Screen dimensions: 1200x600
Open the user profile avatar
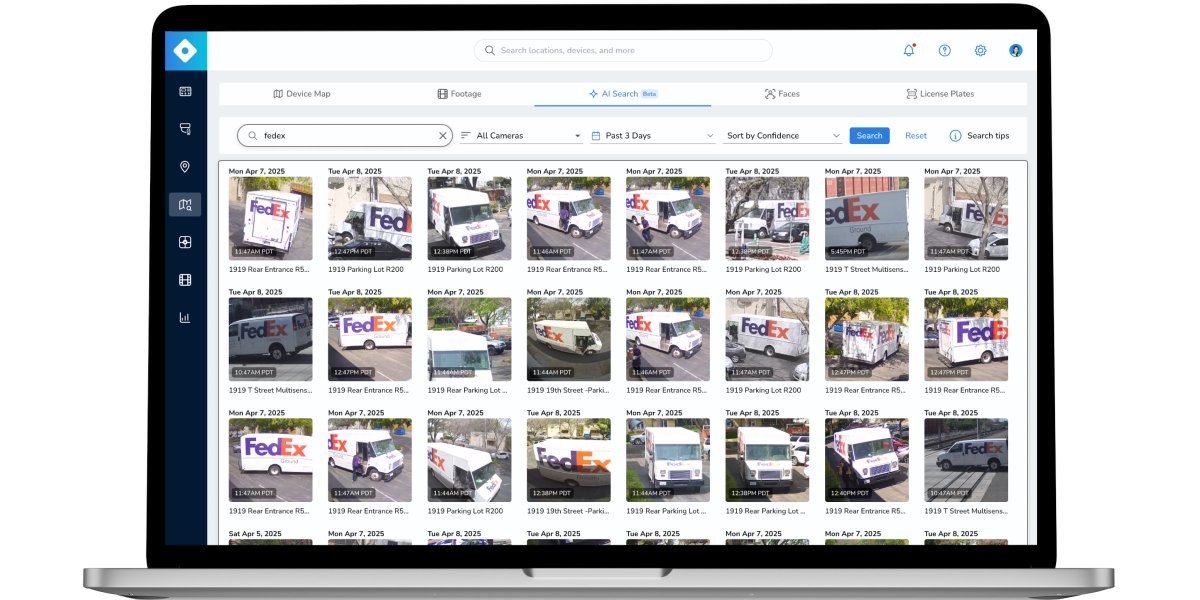[1016, 50]
